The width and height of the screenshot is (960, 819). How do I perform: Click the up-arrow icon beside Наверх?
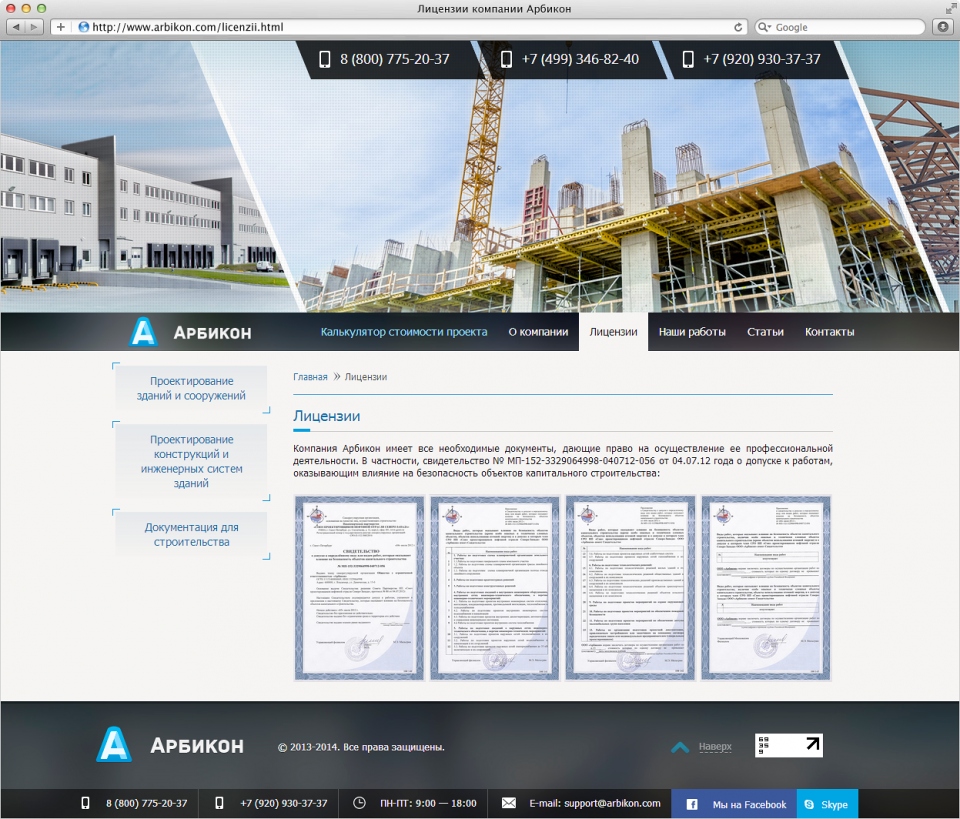click(680, 747)
